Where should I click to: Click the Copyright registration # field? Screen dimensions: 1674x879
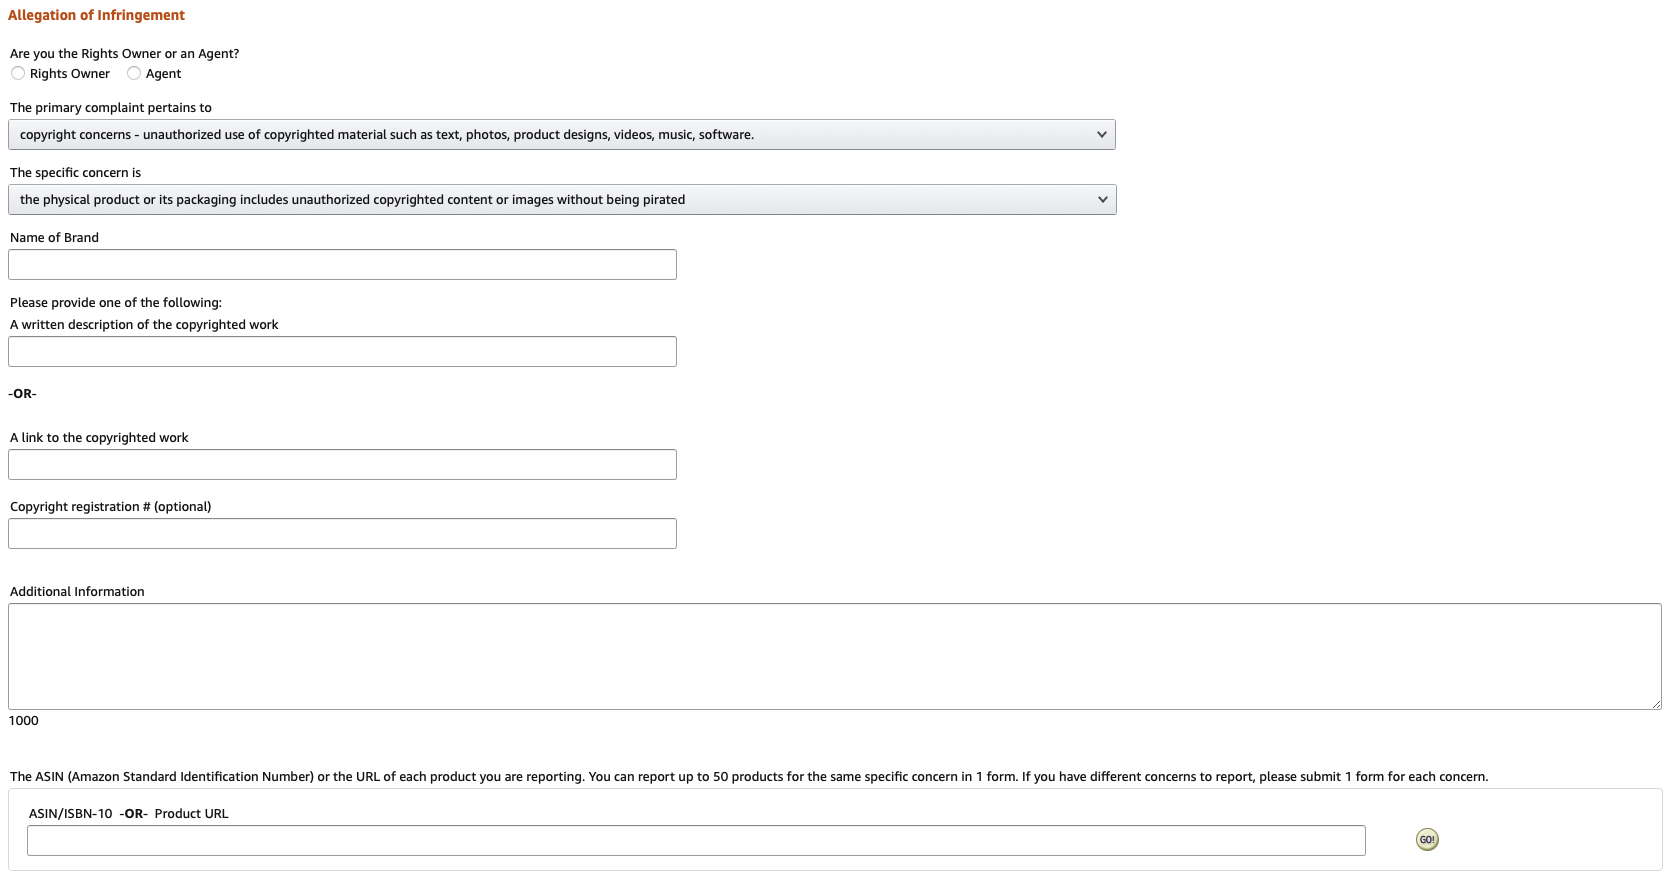342,534
